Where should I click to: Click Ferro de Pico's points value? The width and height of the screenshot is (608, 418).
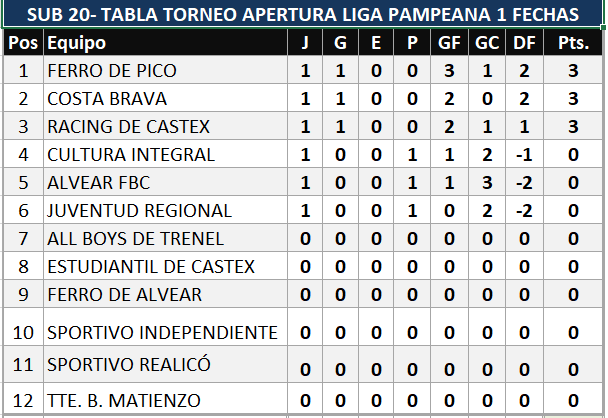573,71
